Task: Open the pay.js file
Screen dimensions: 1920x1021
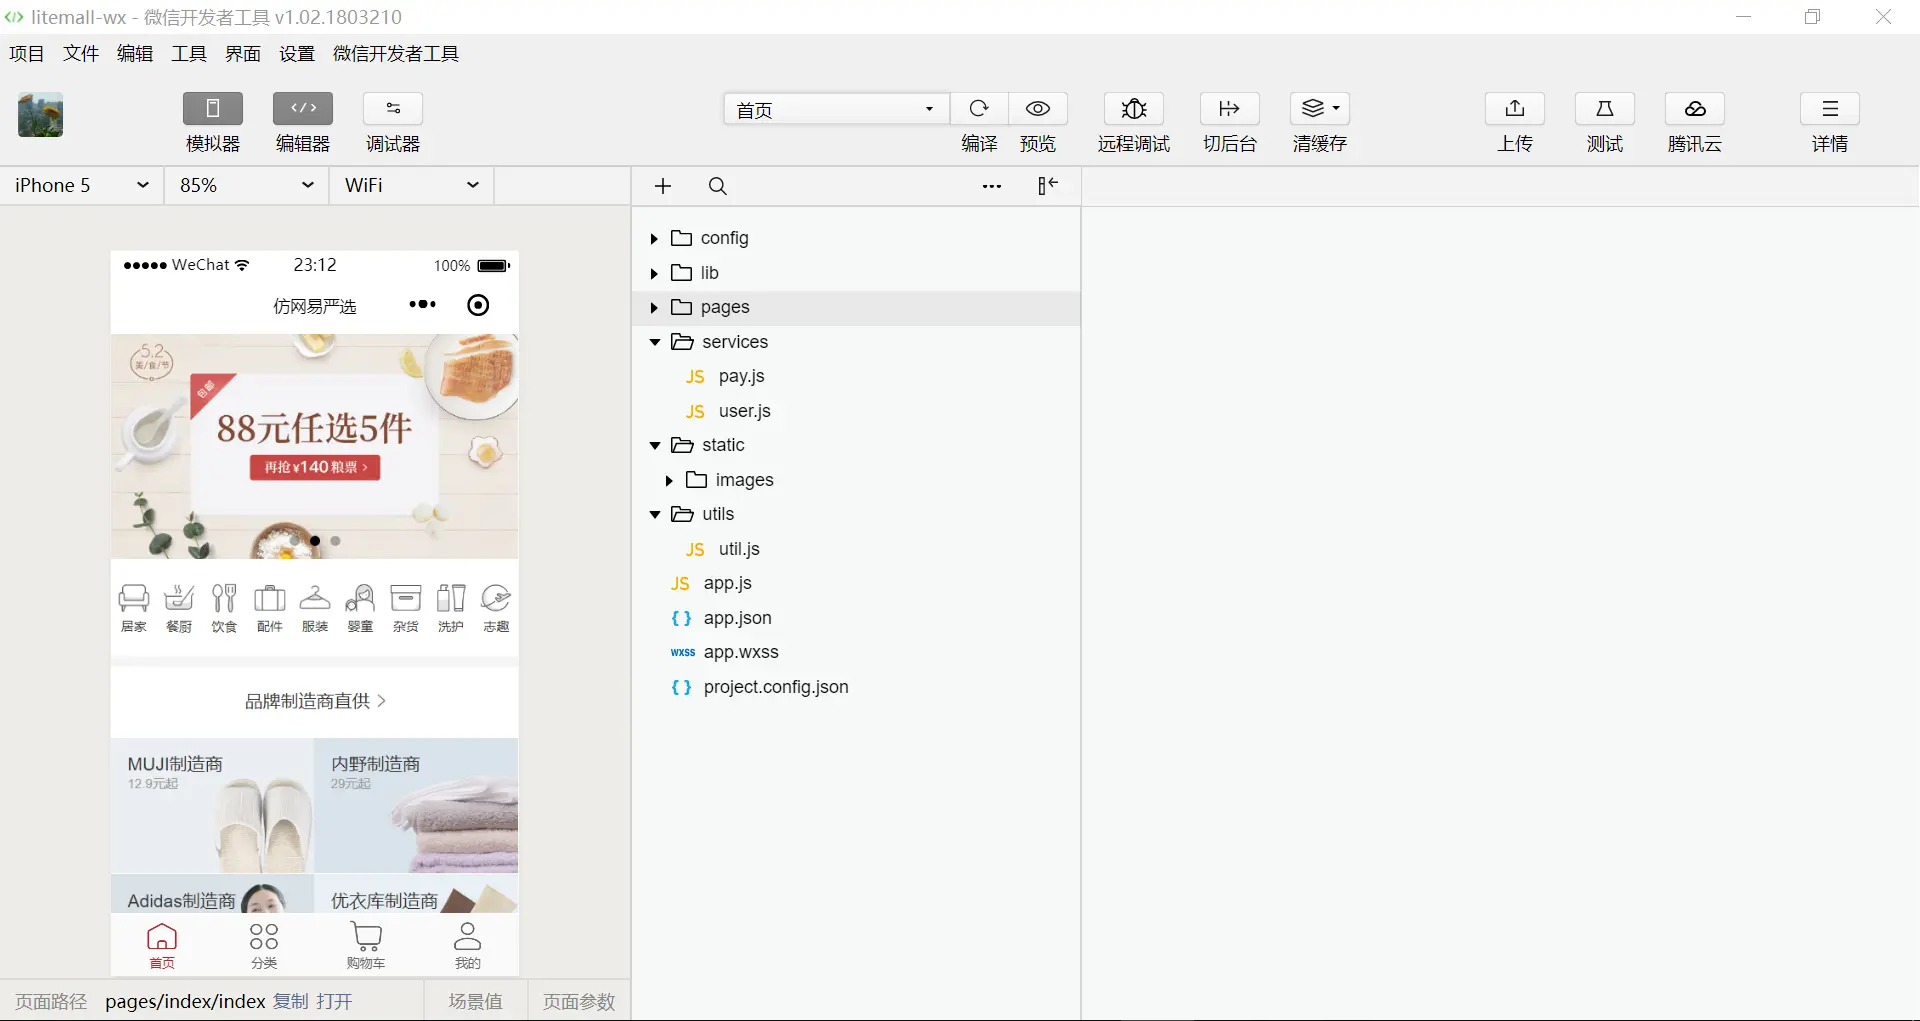Action: click(857, 376)
